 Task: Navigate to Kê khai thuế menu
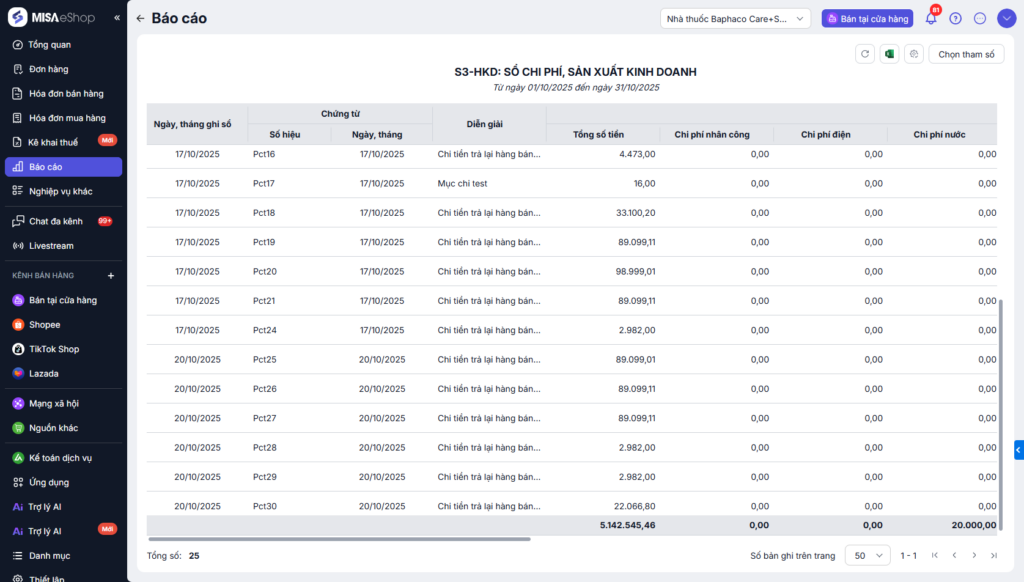tap(53, 142)
